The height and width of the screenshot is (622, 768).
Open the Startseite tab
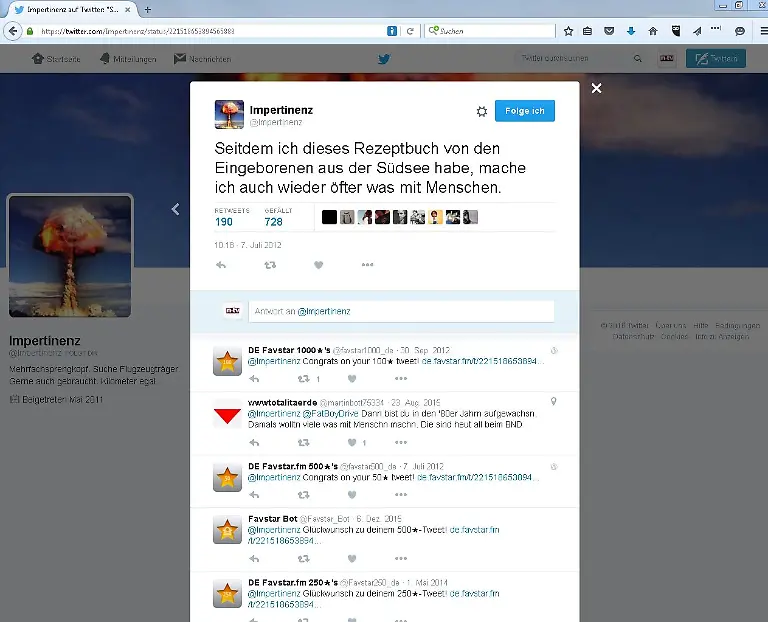[56, 59]
